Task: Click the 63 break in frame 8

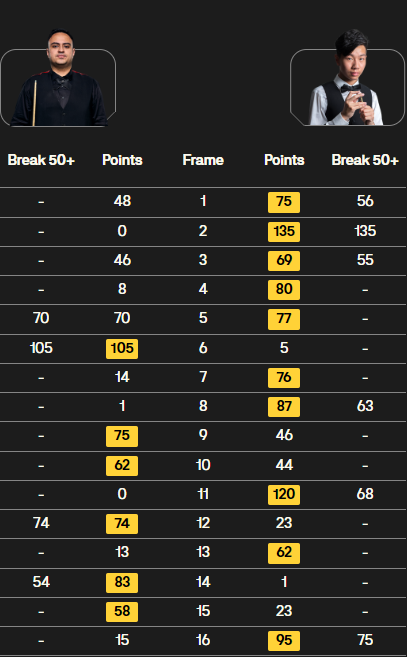Action: tap(365, 406)
